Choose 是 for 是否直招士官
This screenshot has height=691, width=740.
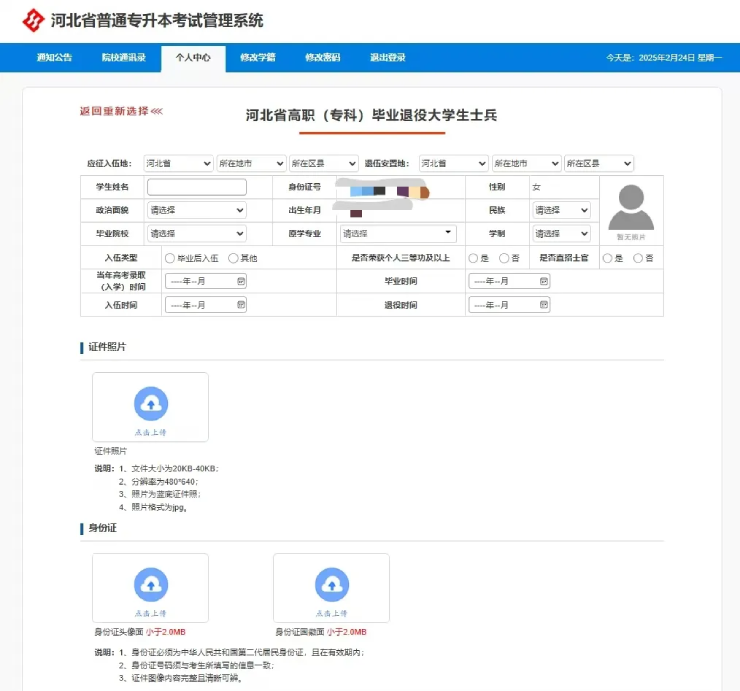[607, 258]
